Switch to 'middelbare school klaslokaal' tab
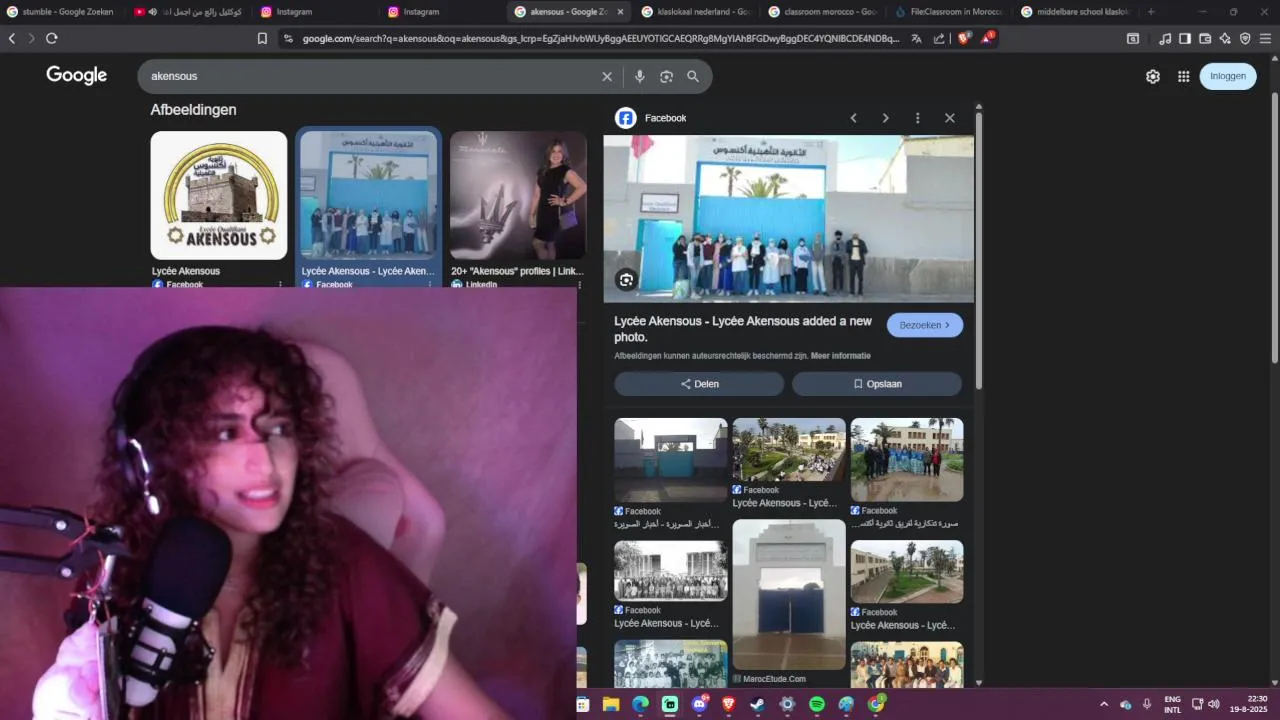Viewport: 1280px width, 720px height. click(1076, 12)
